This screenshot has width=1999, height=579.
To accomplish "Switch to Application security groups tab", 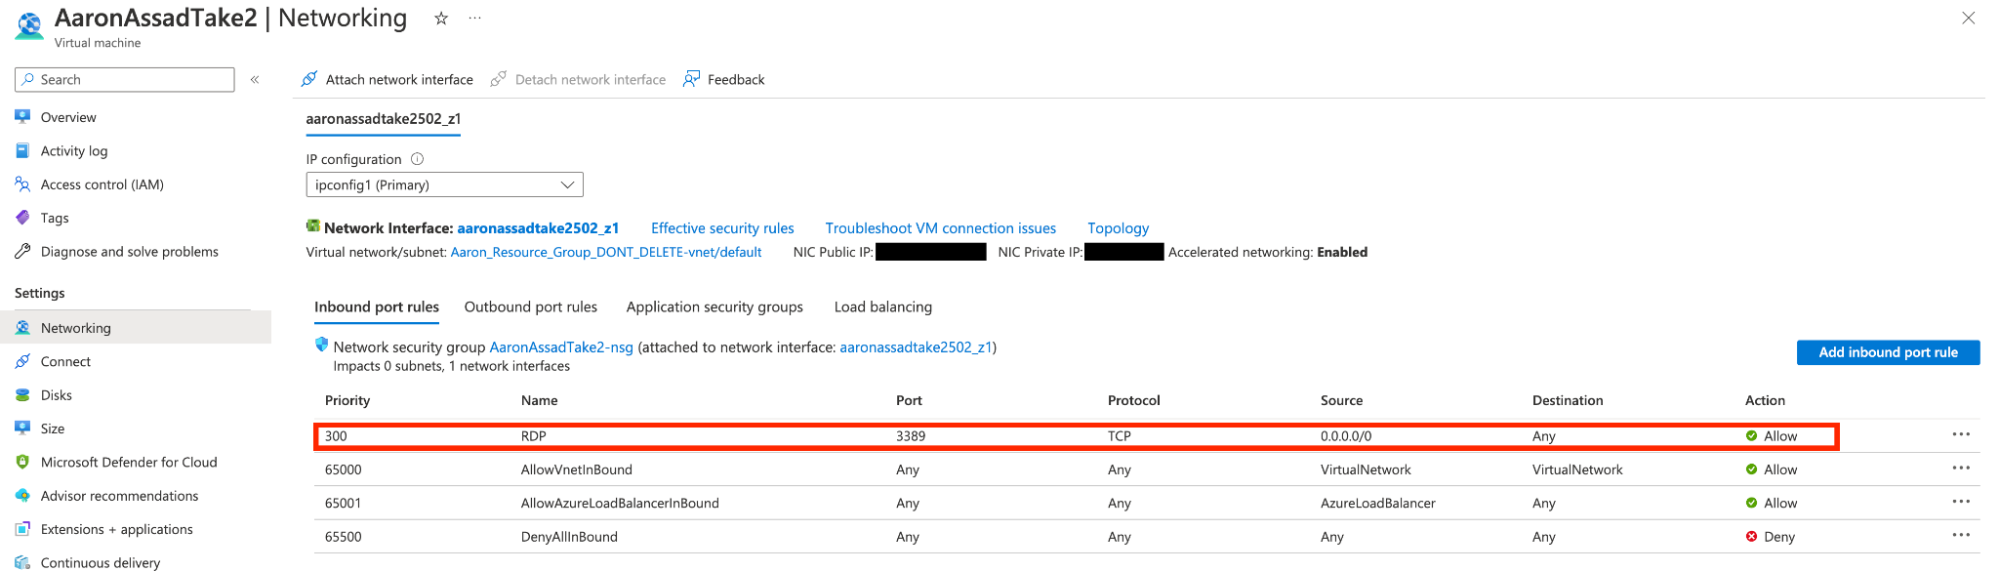I will click(x=714, y=307).
